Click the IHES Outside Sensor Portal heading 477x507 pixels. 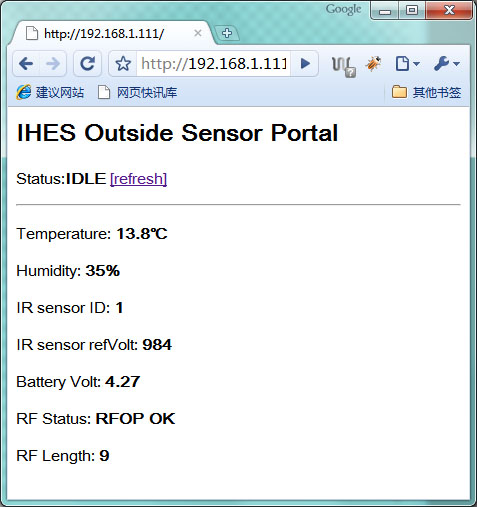177,133
